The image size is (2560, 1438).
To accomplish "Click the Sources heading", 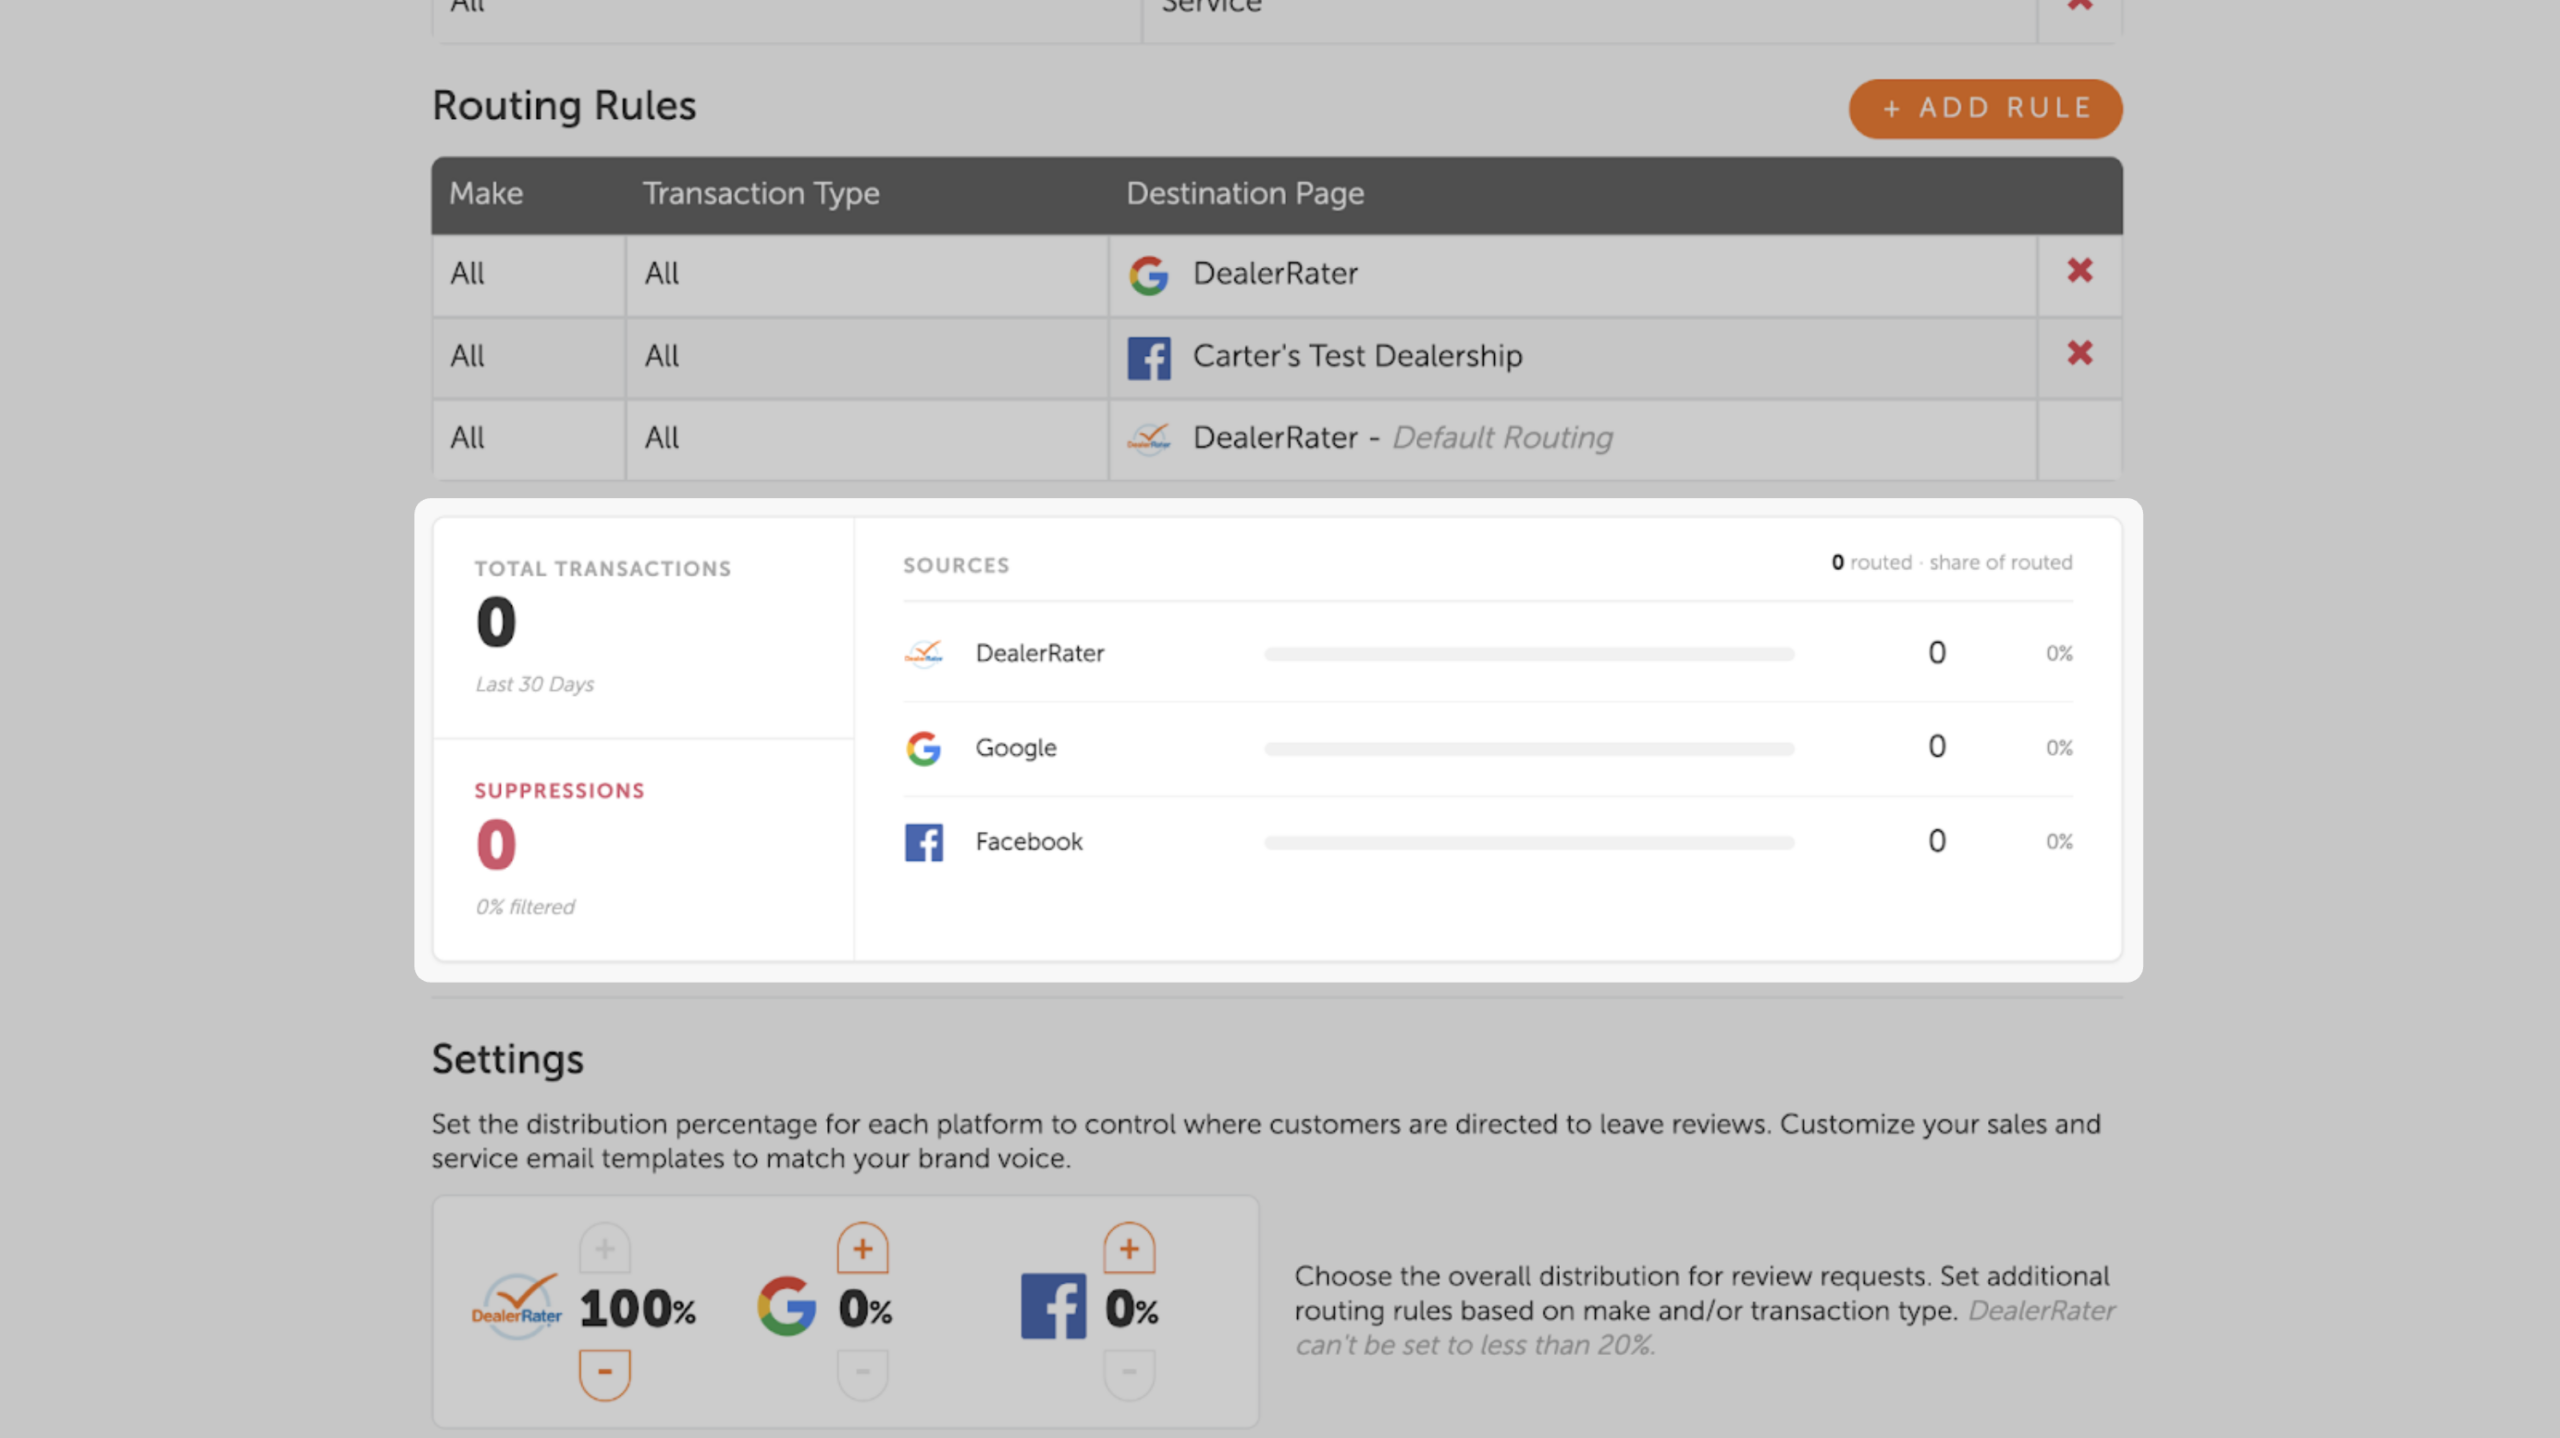I will coord(956,566).
